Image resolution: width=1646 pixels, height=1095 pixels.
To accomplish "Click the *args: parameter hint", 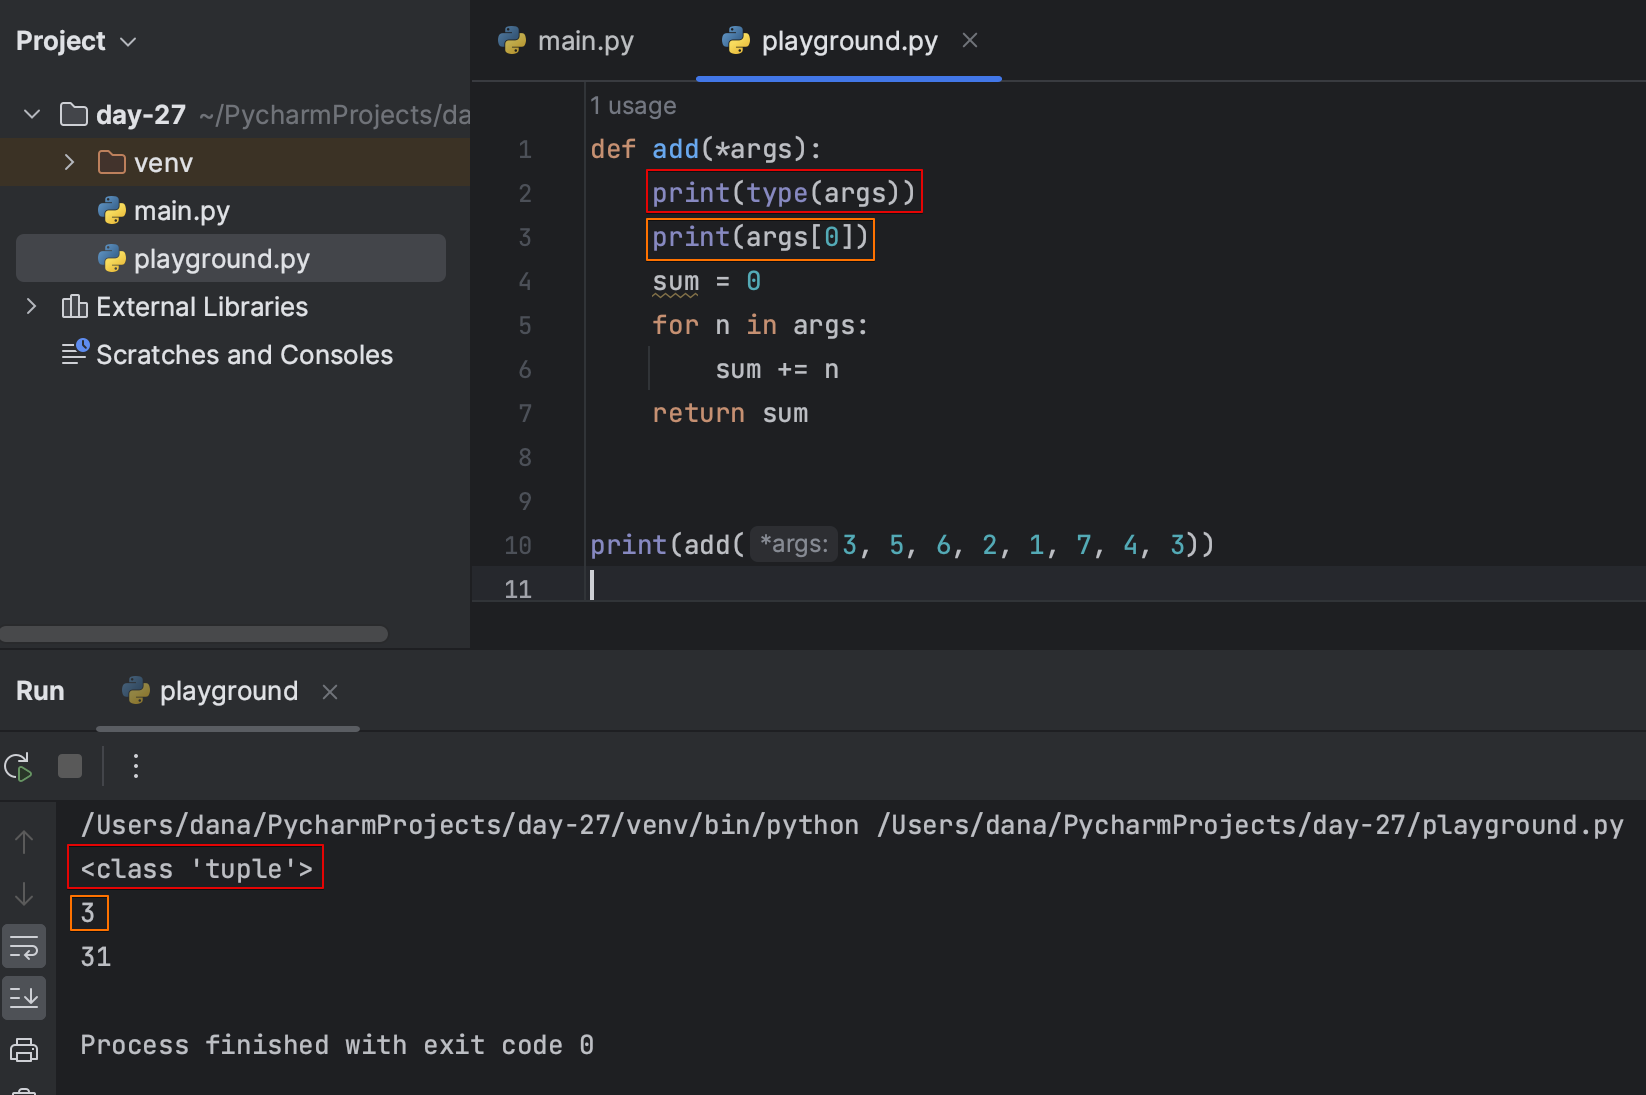I will (x=794, y=544).
